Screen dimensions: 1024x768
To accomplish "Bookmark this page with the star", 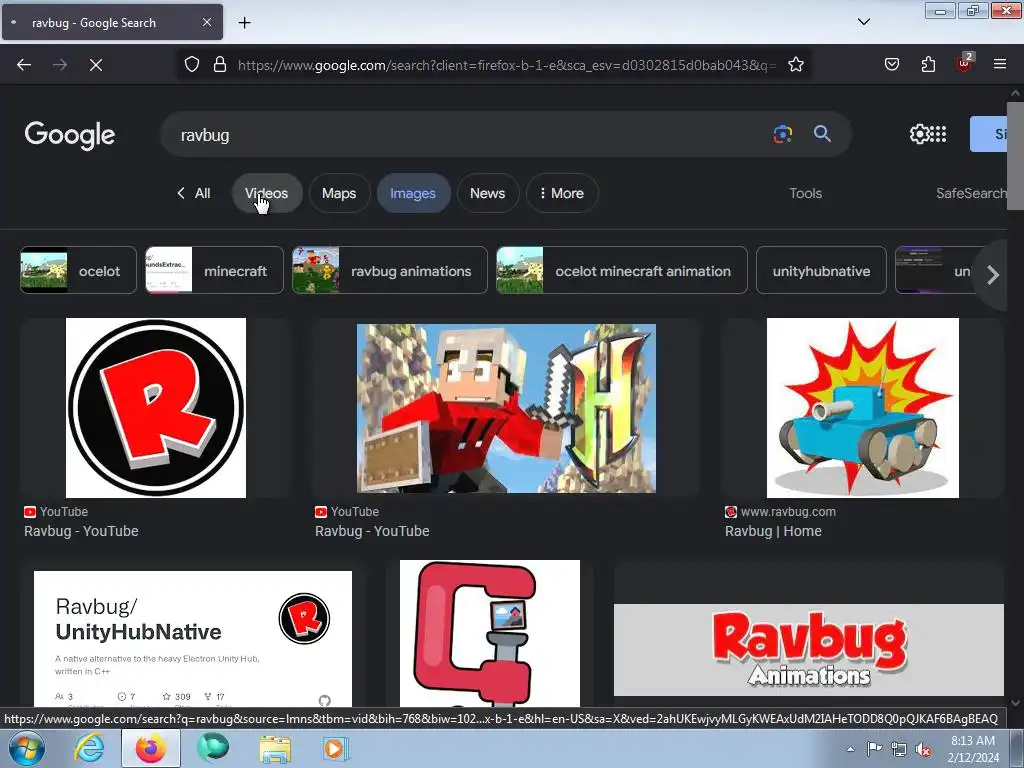I will tap(795, 65).
